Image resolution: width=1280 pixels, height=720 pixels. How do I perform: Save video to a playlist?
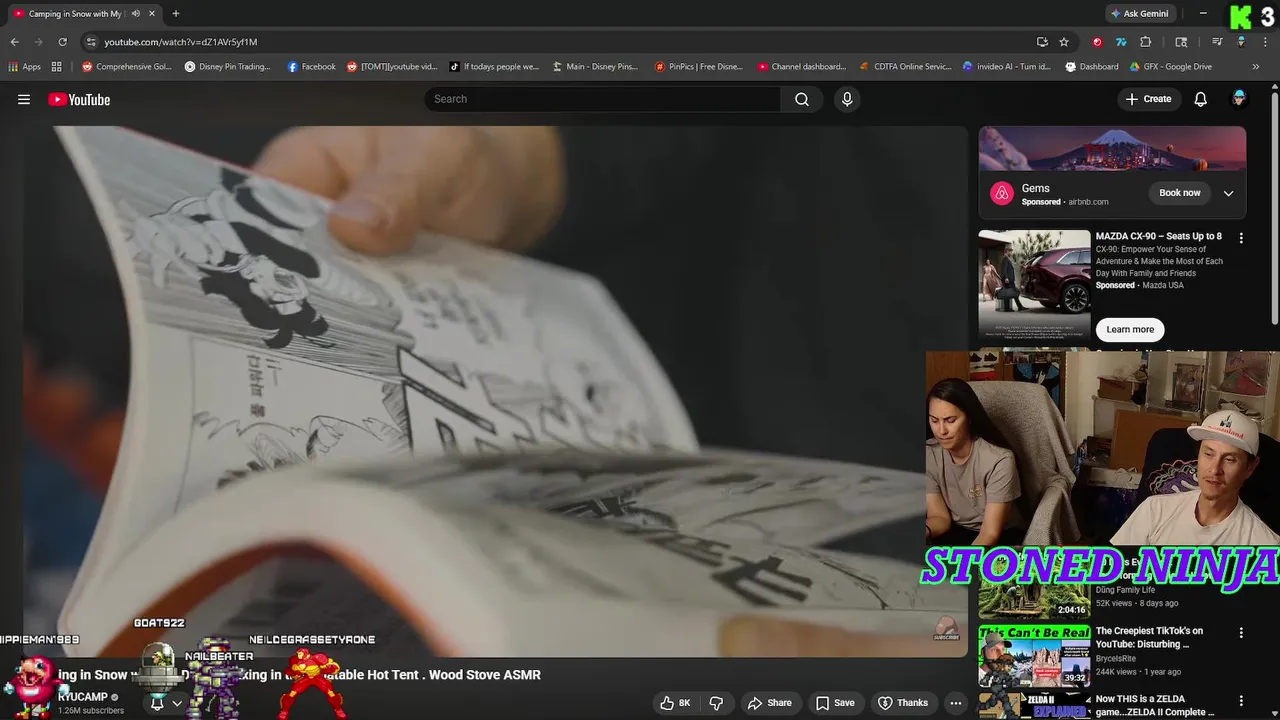pyautogui.click(x=835, y=703)
